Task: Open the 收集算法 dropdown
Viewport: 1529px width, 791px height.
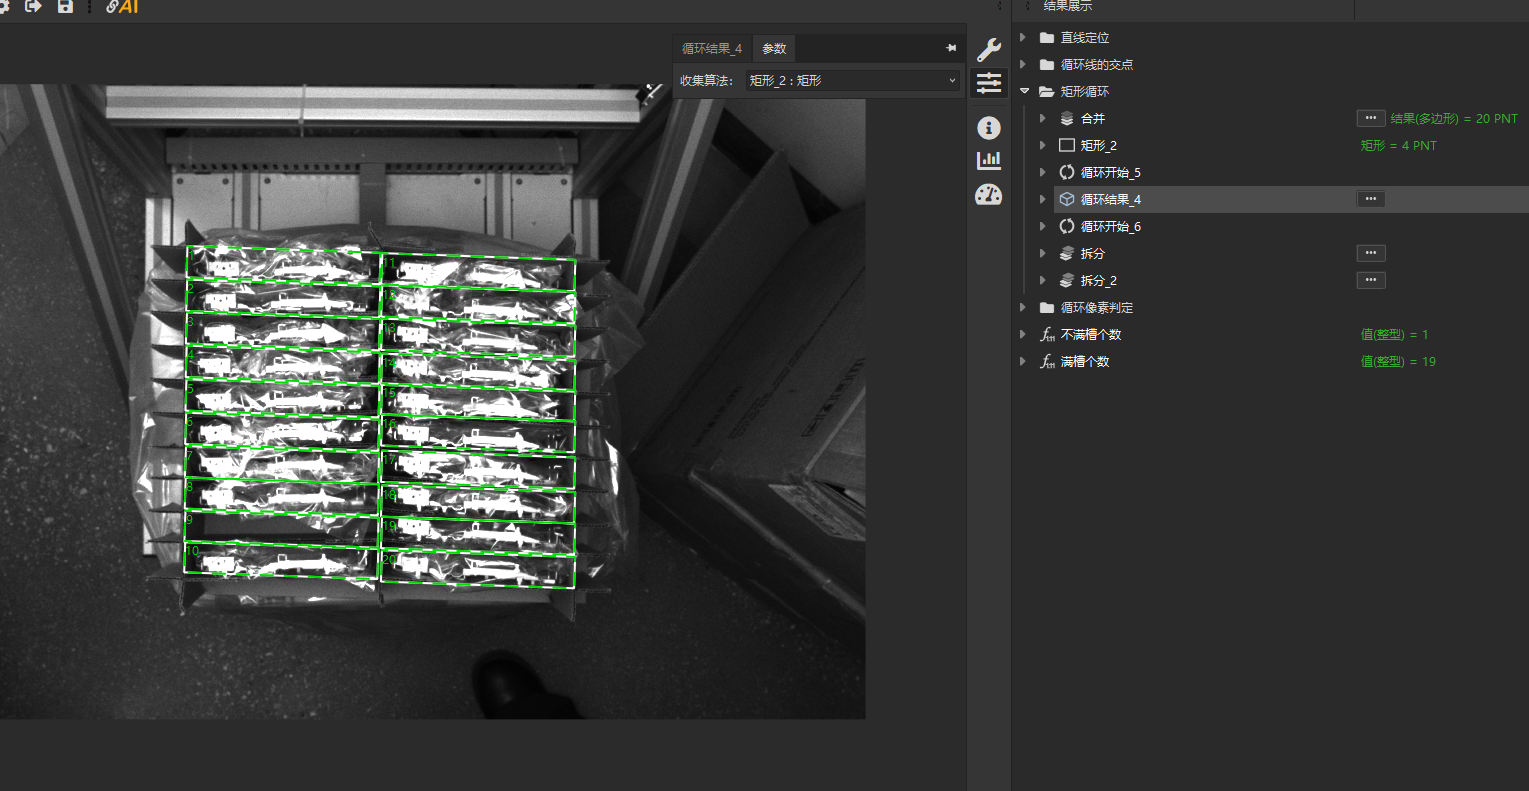Action: pos(852,80)
